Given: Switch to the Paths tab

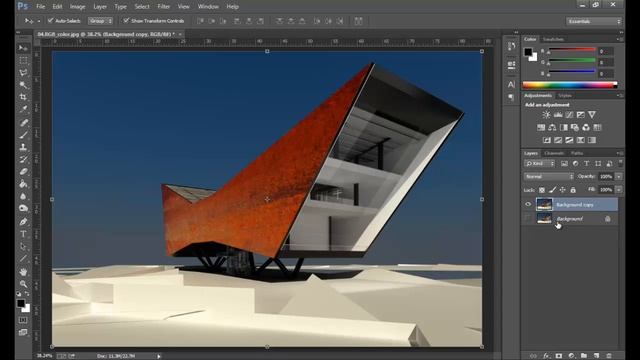Looking at the screenshot, I should (577, 153).
